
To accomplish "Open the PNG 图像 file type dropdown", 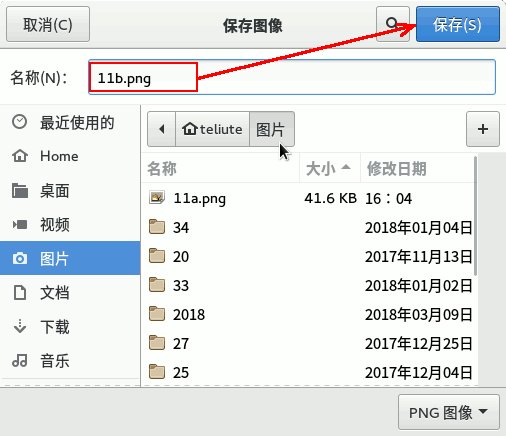I will (x=449, y=412).
